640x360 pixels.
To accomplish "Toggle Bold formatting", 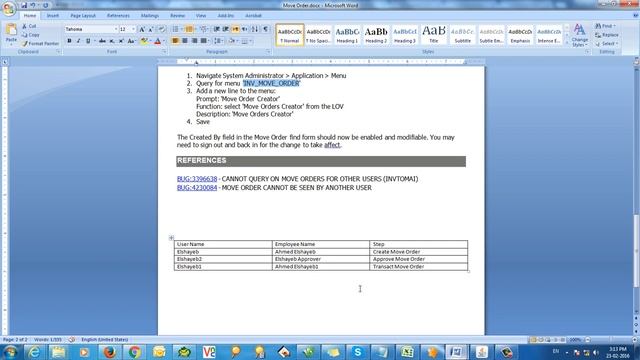I will (x=69, y=41).
